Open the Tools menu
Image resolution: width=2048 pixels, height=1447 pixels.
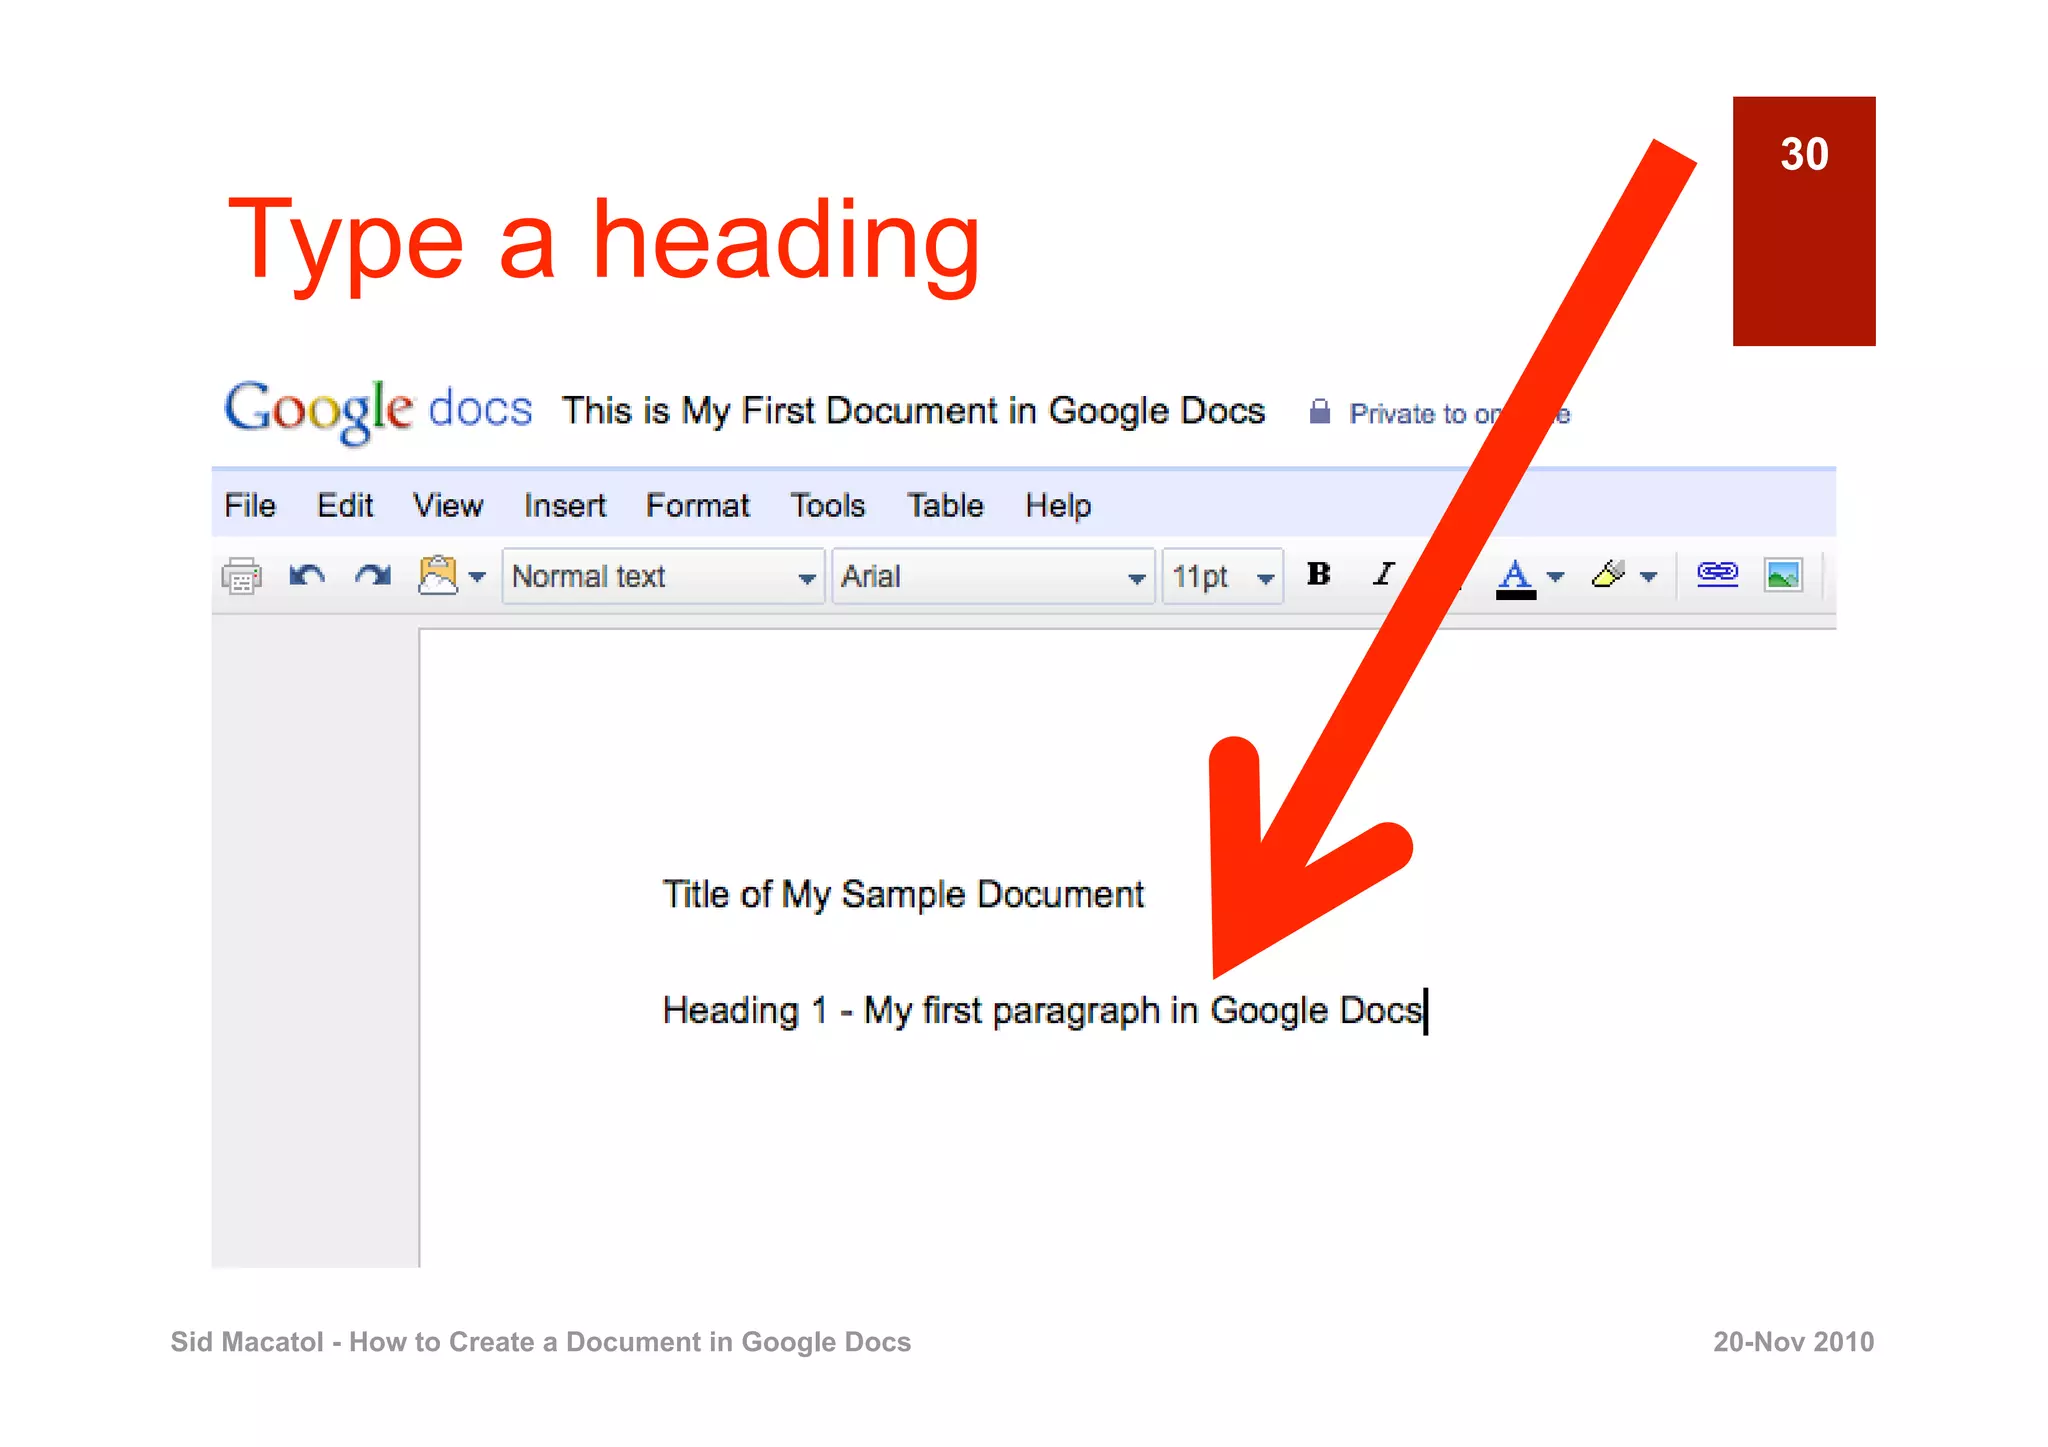point(828,505)
